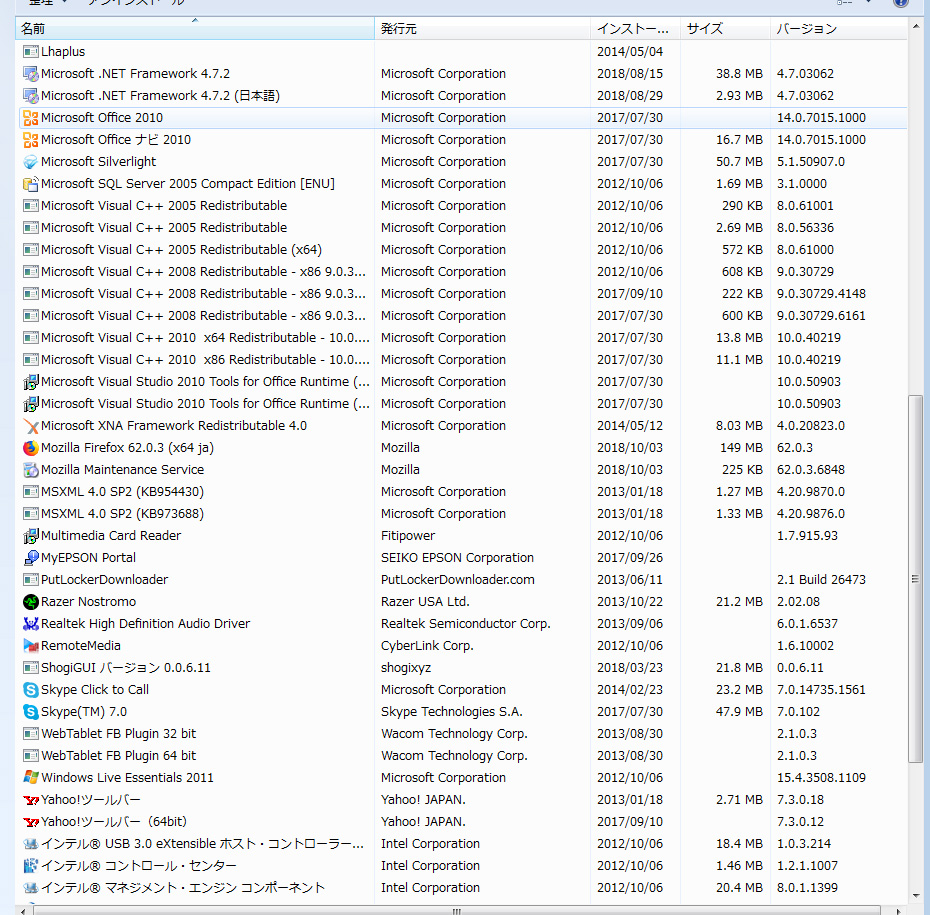Click the icon beside Microsoft .NET Framework 4.7.2 (日本語)
The width and height of the screenshot is (930, 915).
coord(30,95)
